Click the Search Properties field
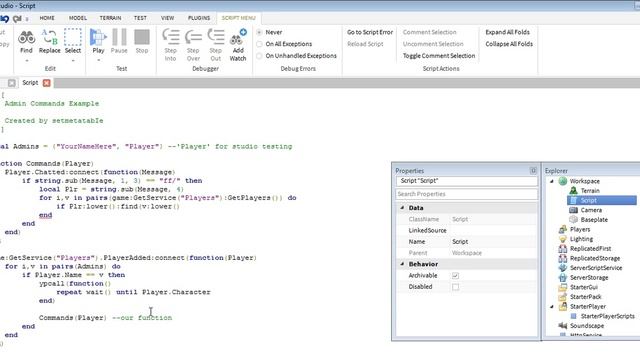Viewport: 640px width, 360px height. click(467, 194)
